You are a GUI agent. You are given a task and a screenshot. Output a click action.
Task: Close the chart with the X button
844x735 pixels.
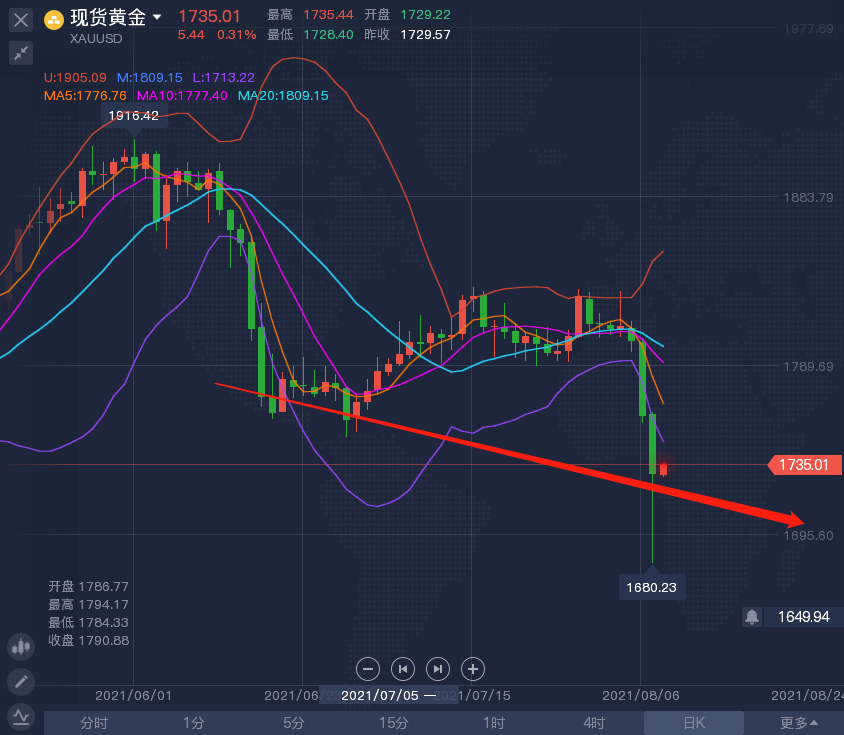coord(20,19)
